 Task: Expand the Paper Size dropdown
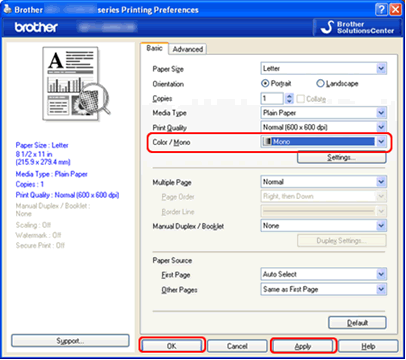pos(323,68)
